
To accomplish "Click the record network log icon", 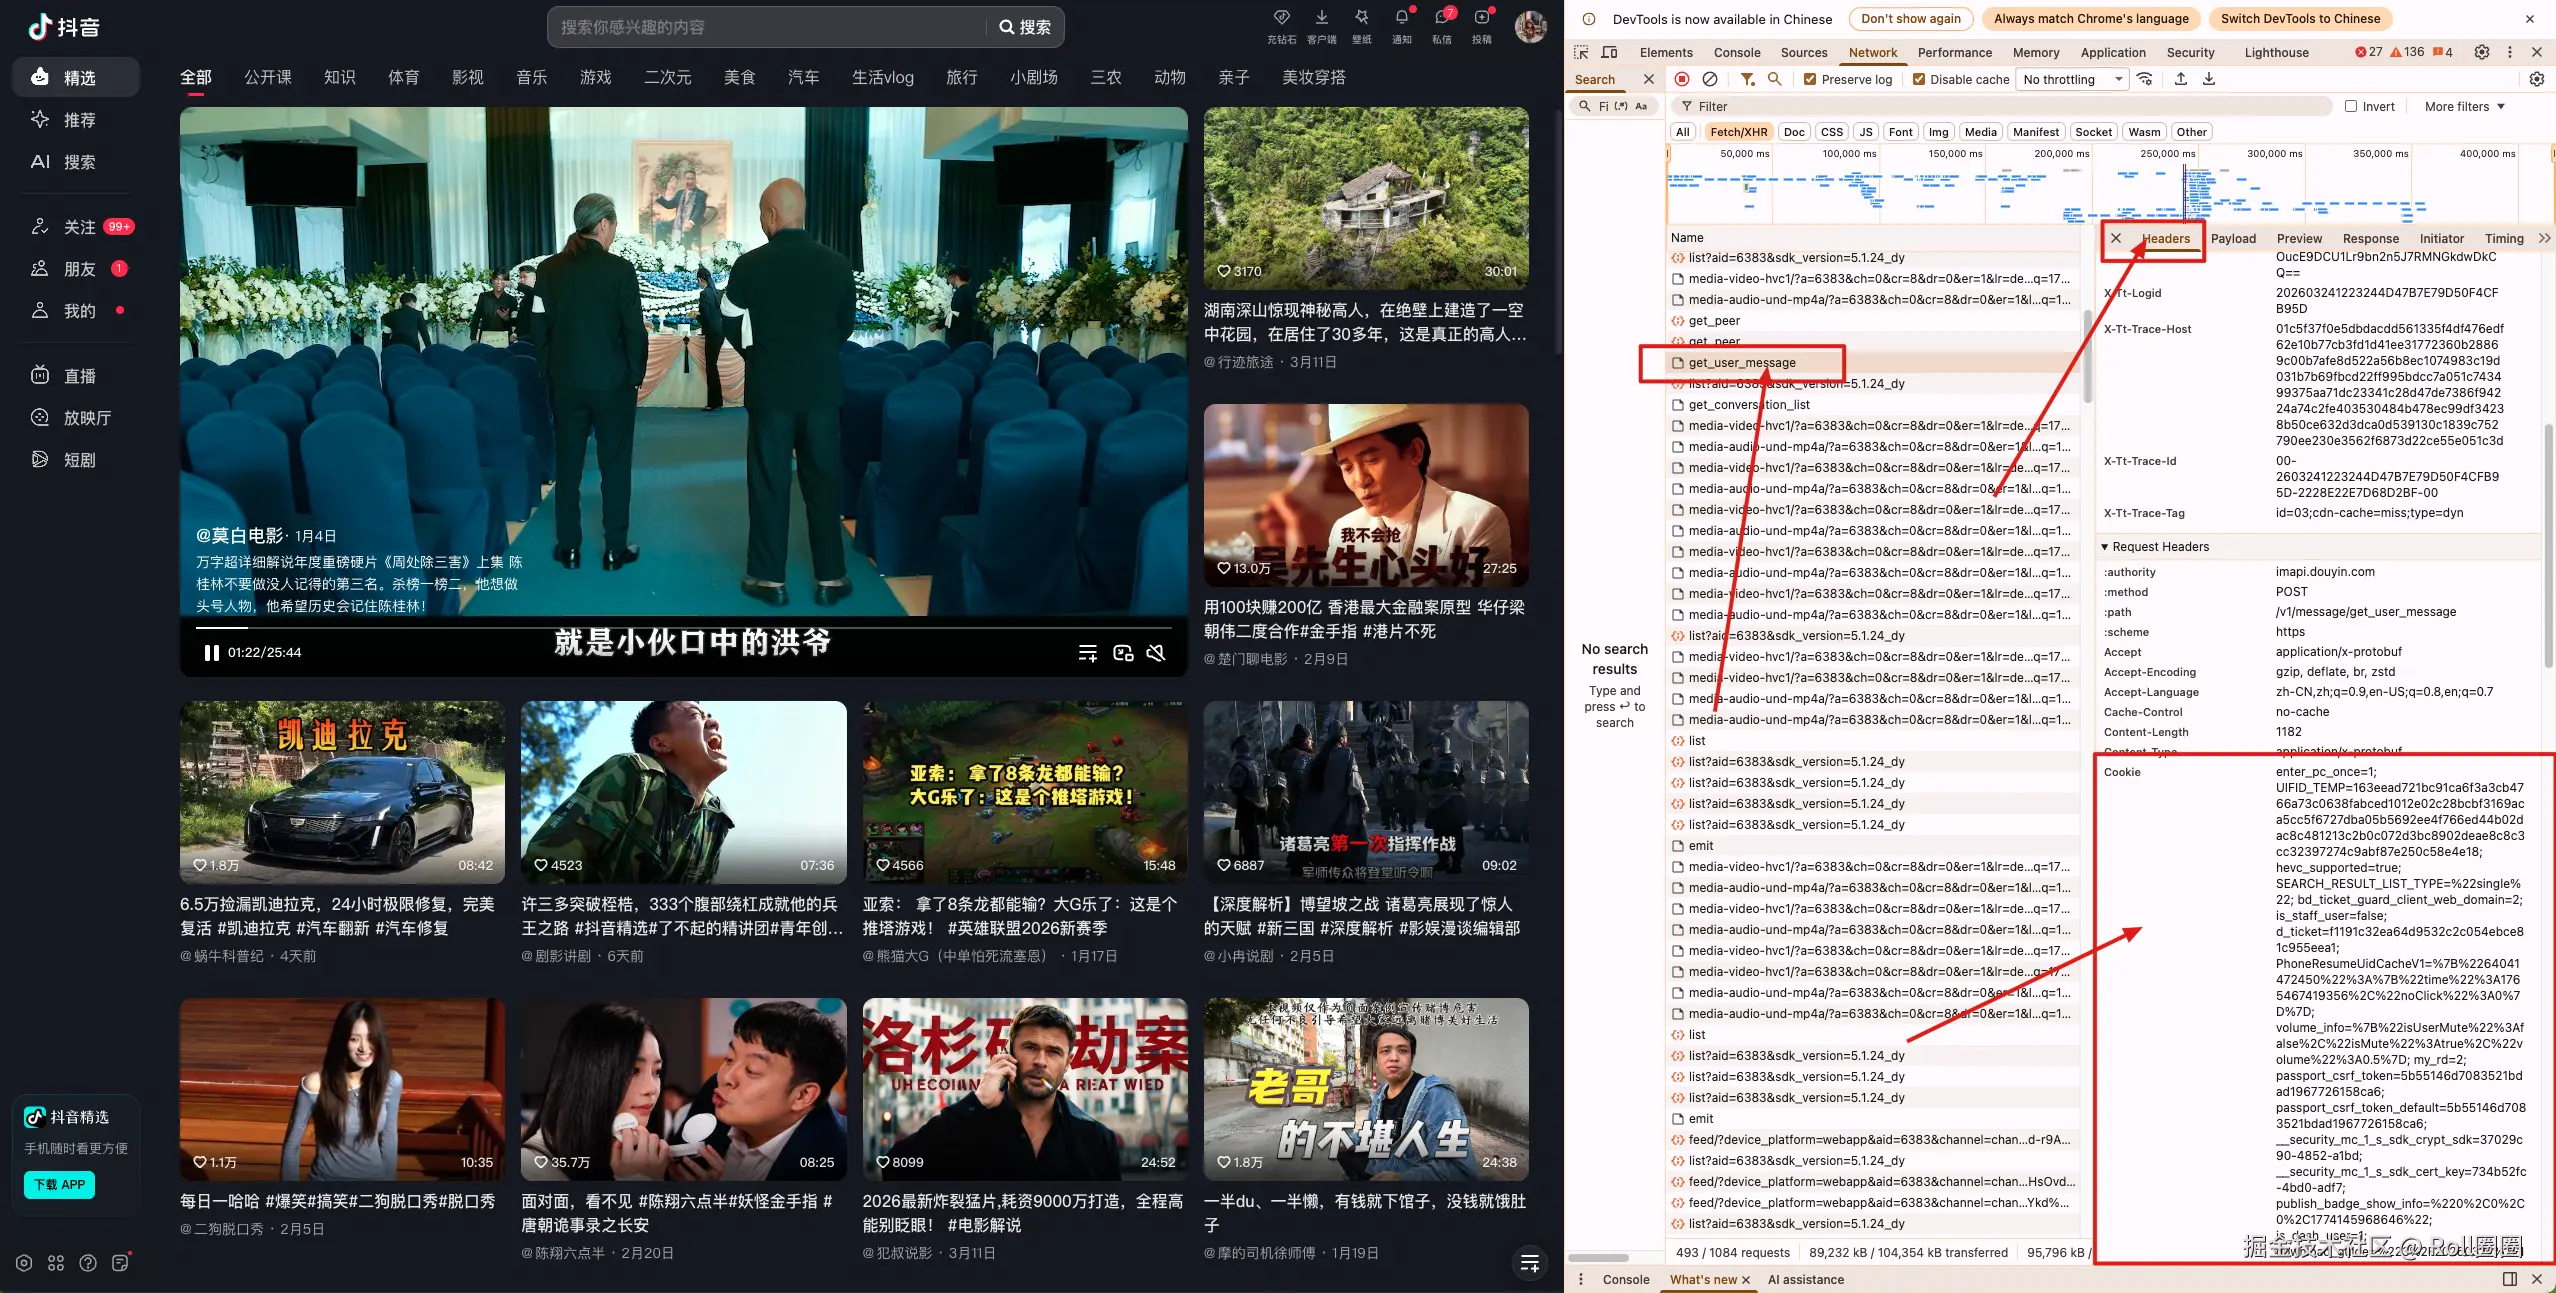I will pyautogui.click(x=1682, y=79).
